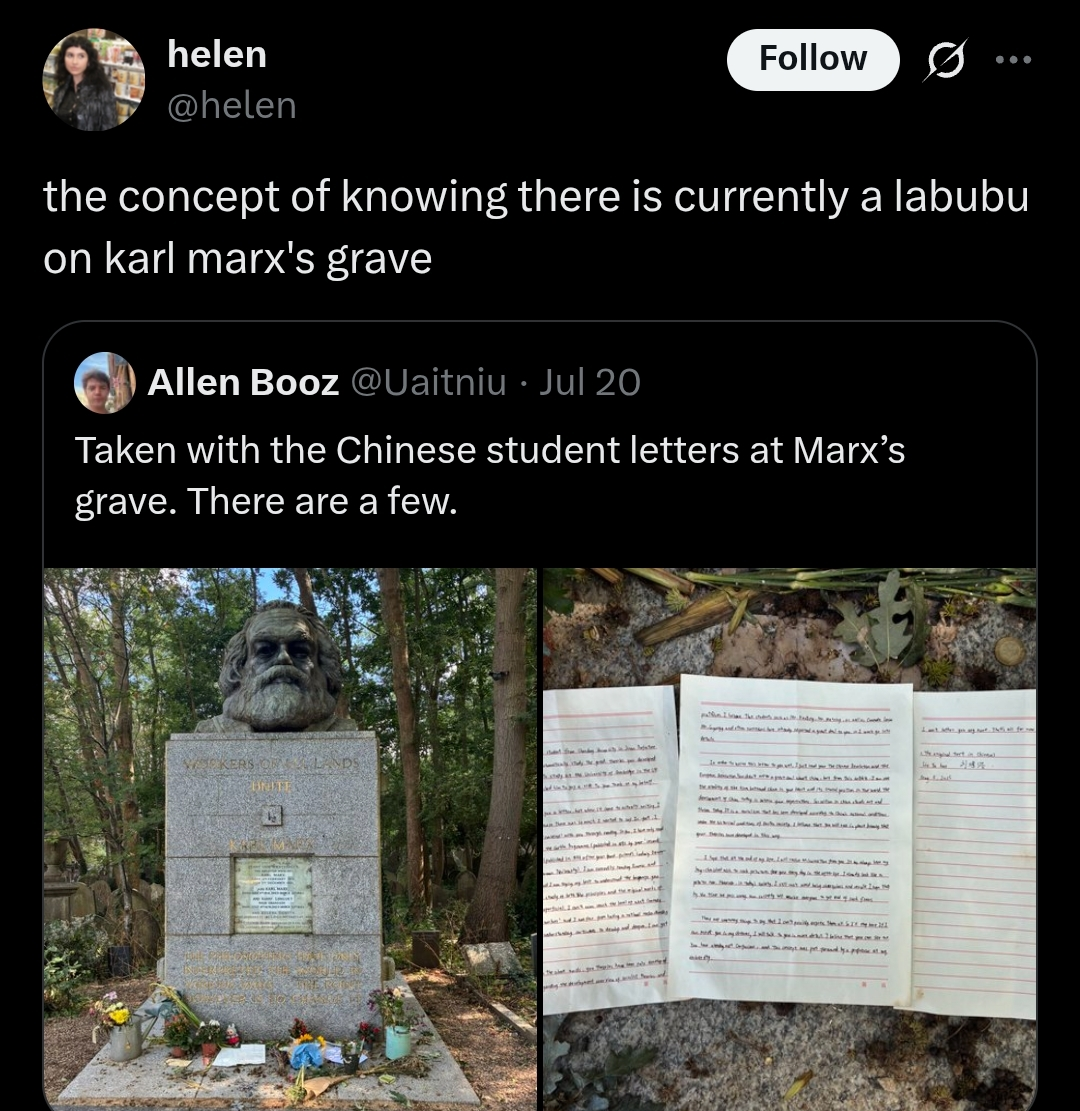Screen dimensions: 1080x1111
Task: Open Allen Booz's display name
Action: click(243, 383)
